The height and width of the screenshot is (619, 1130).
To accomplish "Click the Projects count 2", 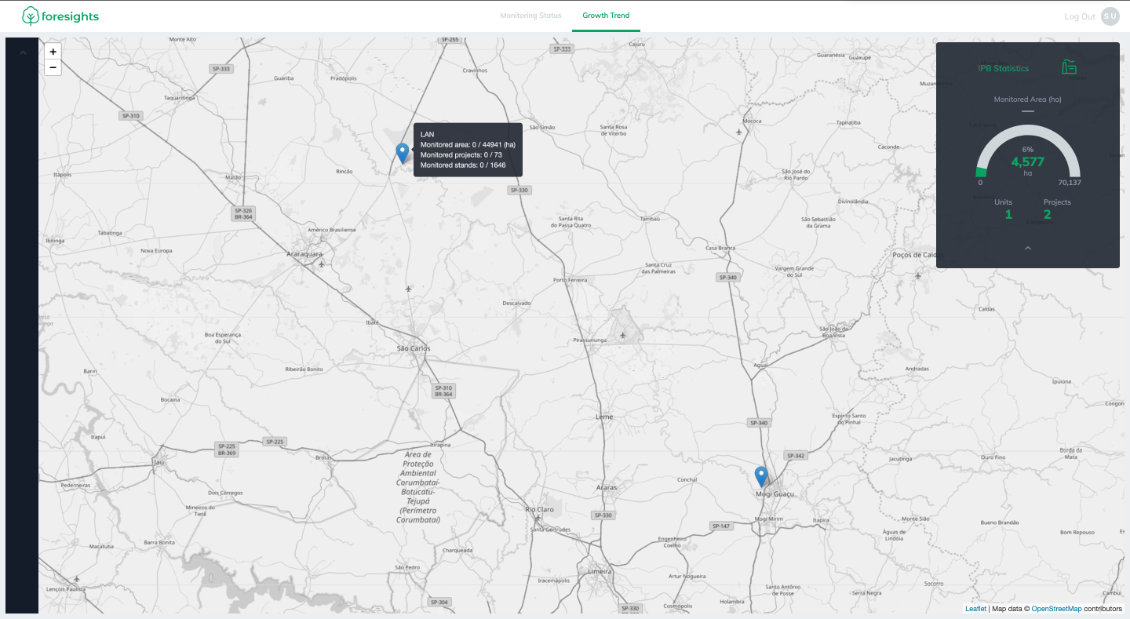I will 1047,214.
